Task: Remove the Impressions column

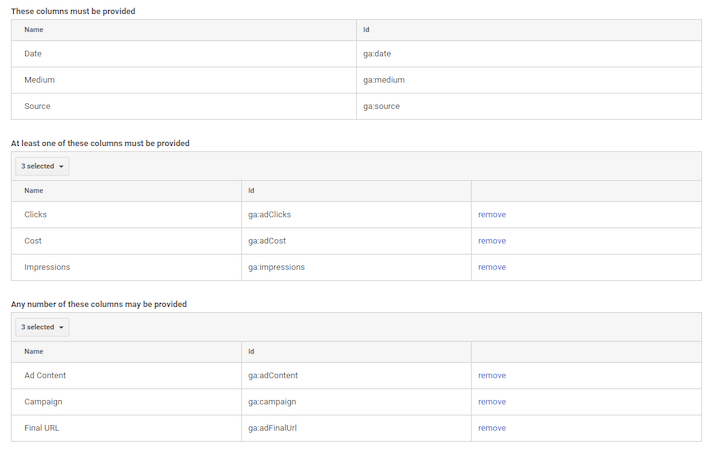Action: point(491,267)
